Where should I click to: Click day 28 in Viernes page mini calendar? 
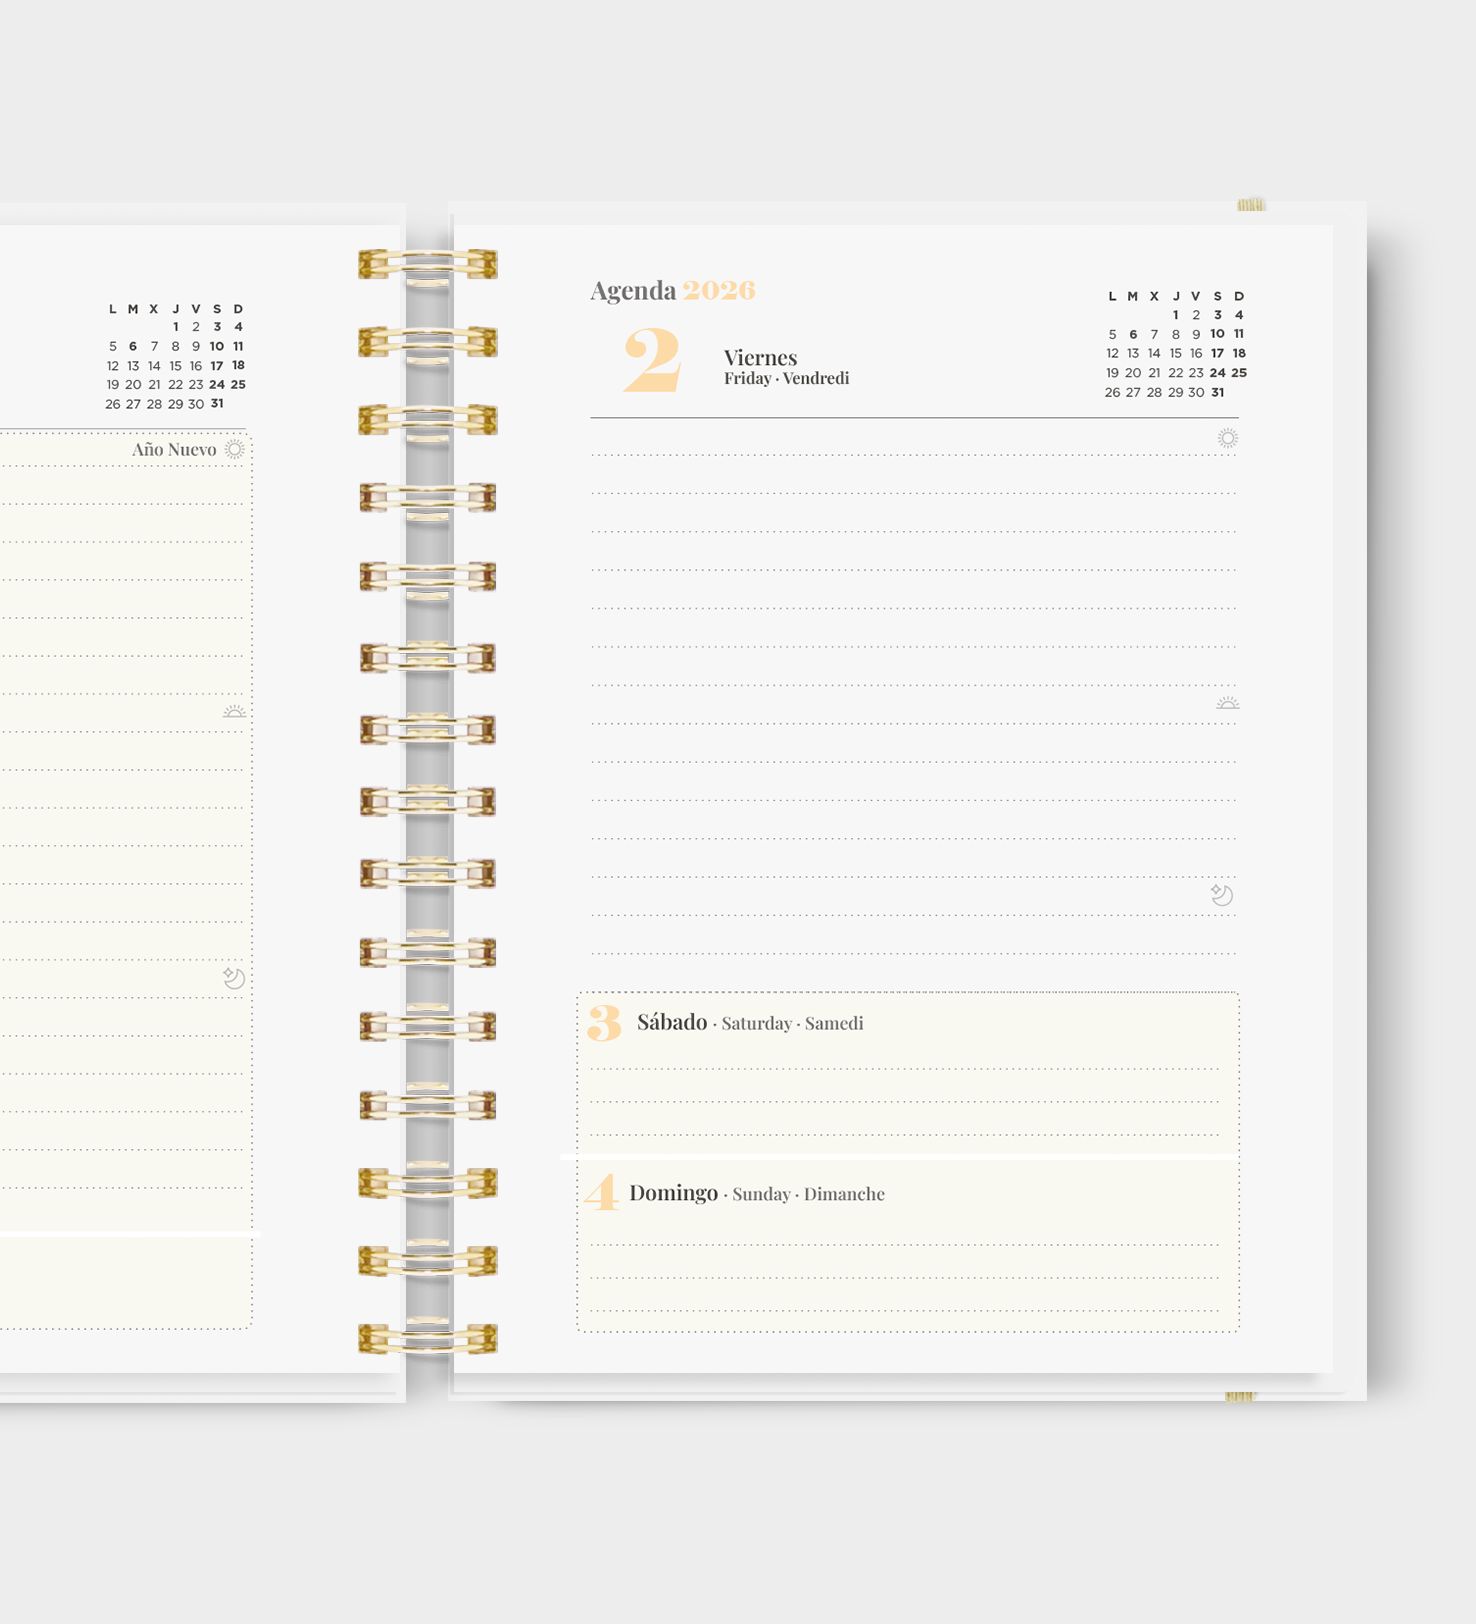tap(1154, 392)
